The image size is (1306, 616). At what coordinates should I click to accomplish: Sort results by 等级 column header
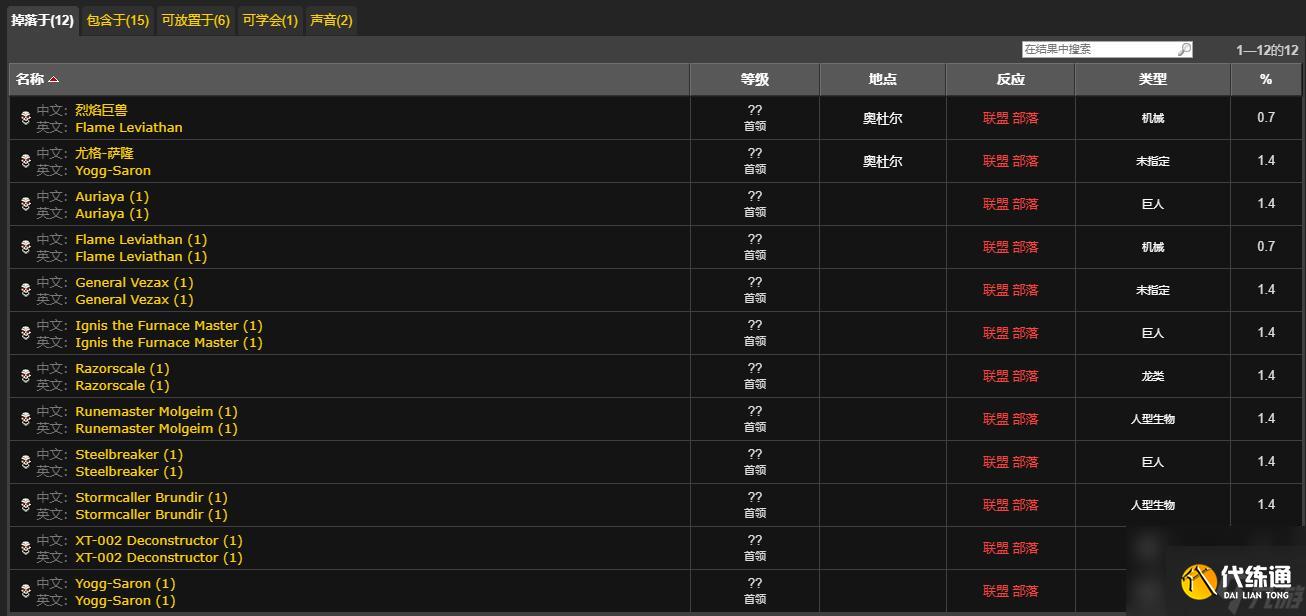[x=754, y=79]
